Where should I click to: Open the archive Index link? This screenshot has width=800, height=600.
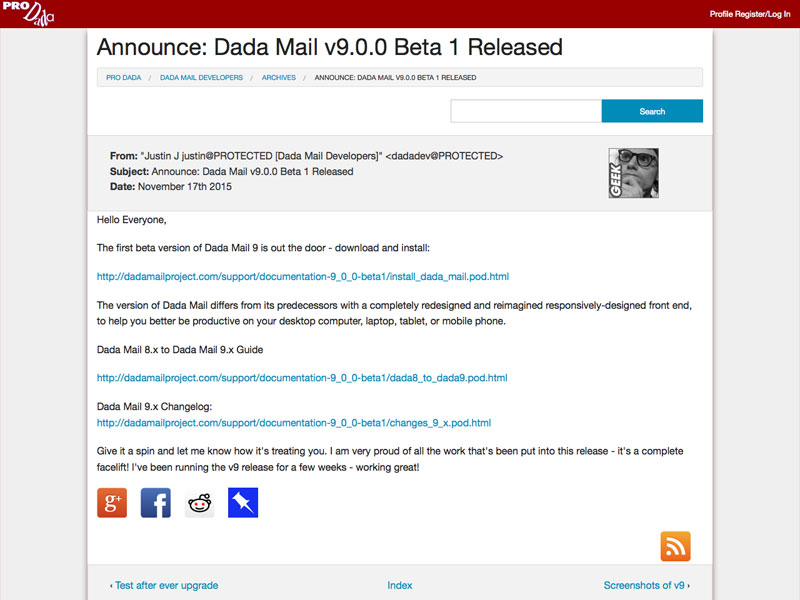[x=400, y=585]
